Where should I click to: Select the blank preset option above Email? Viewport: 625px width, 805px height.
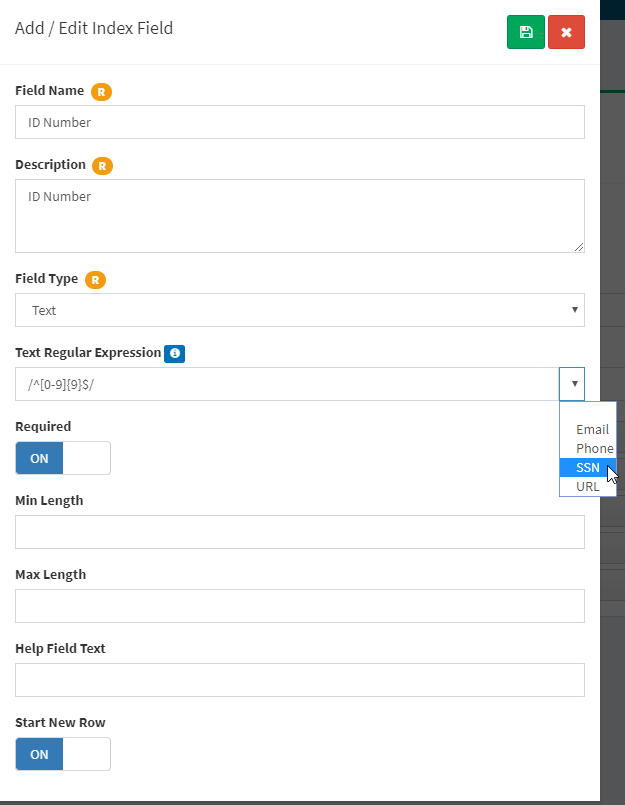[588, 411]
